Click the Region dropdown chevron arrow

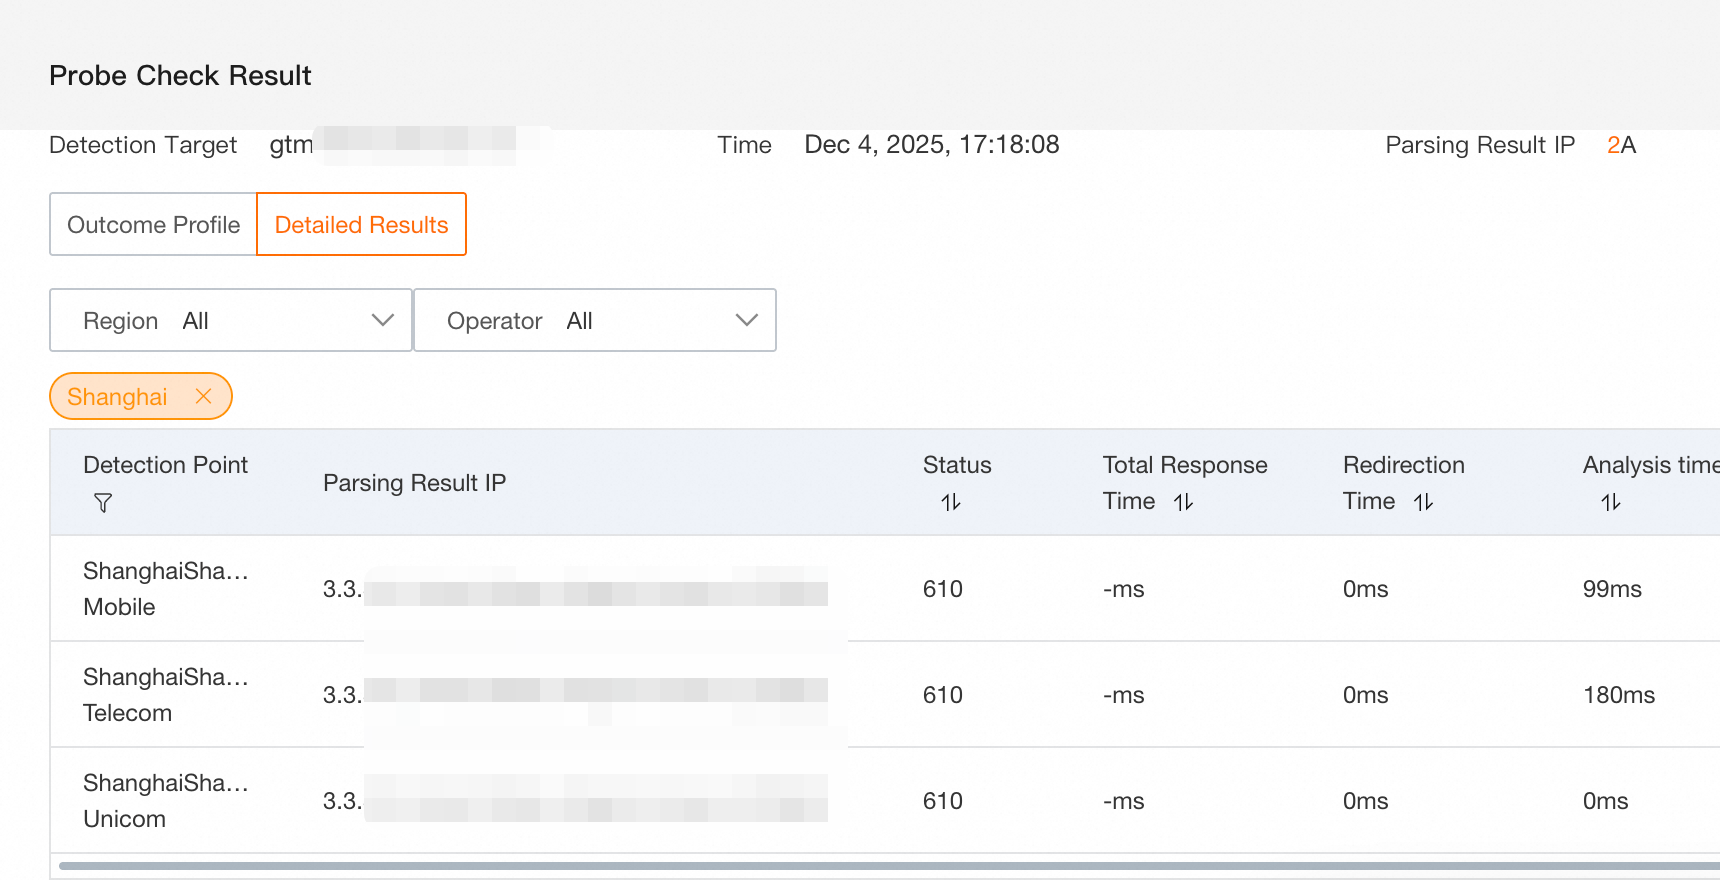(x=383, y=320)
